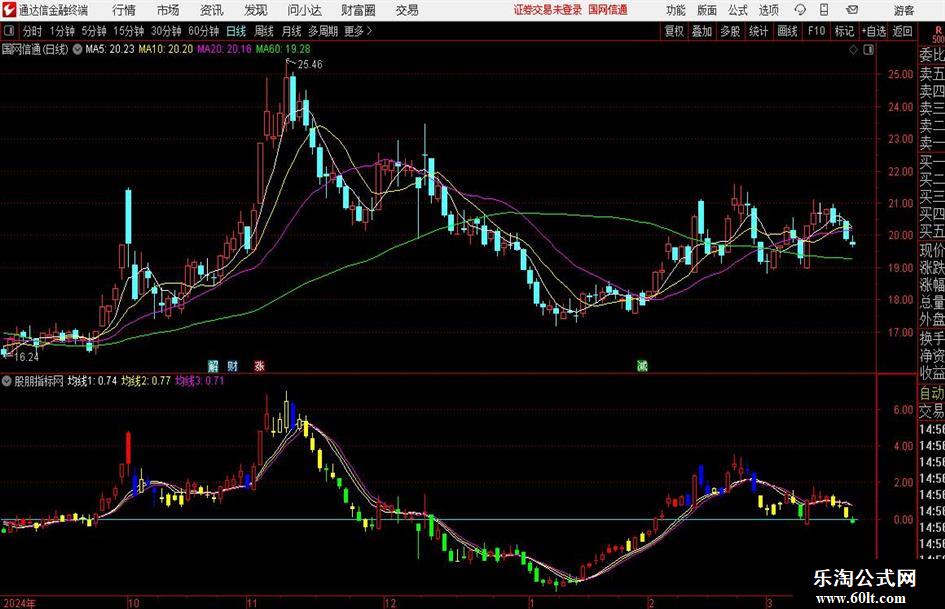The width and height of the screenshot is (945, 609).
Task: Switch to 60分钟 chart period
Action: pos(203,31)
